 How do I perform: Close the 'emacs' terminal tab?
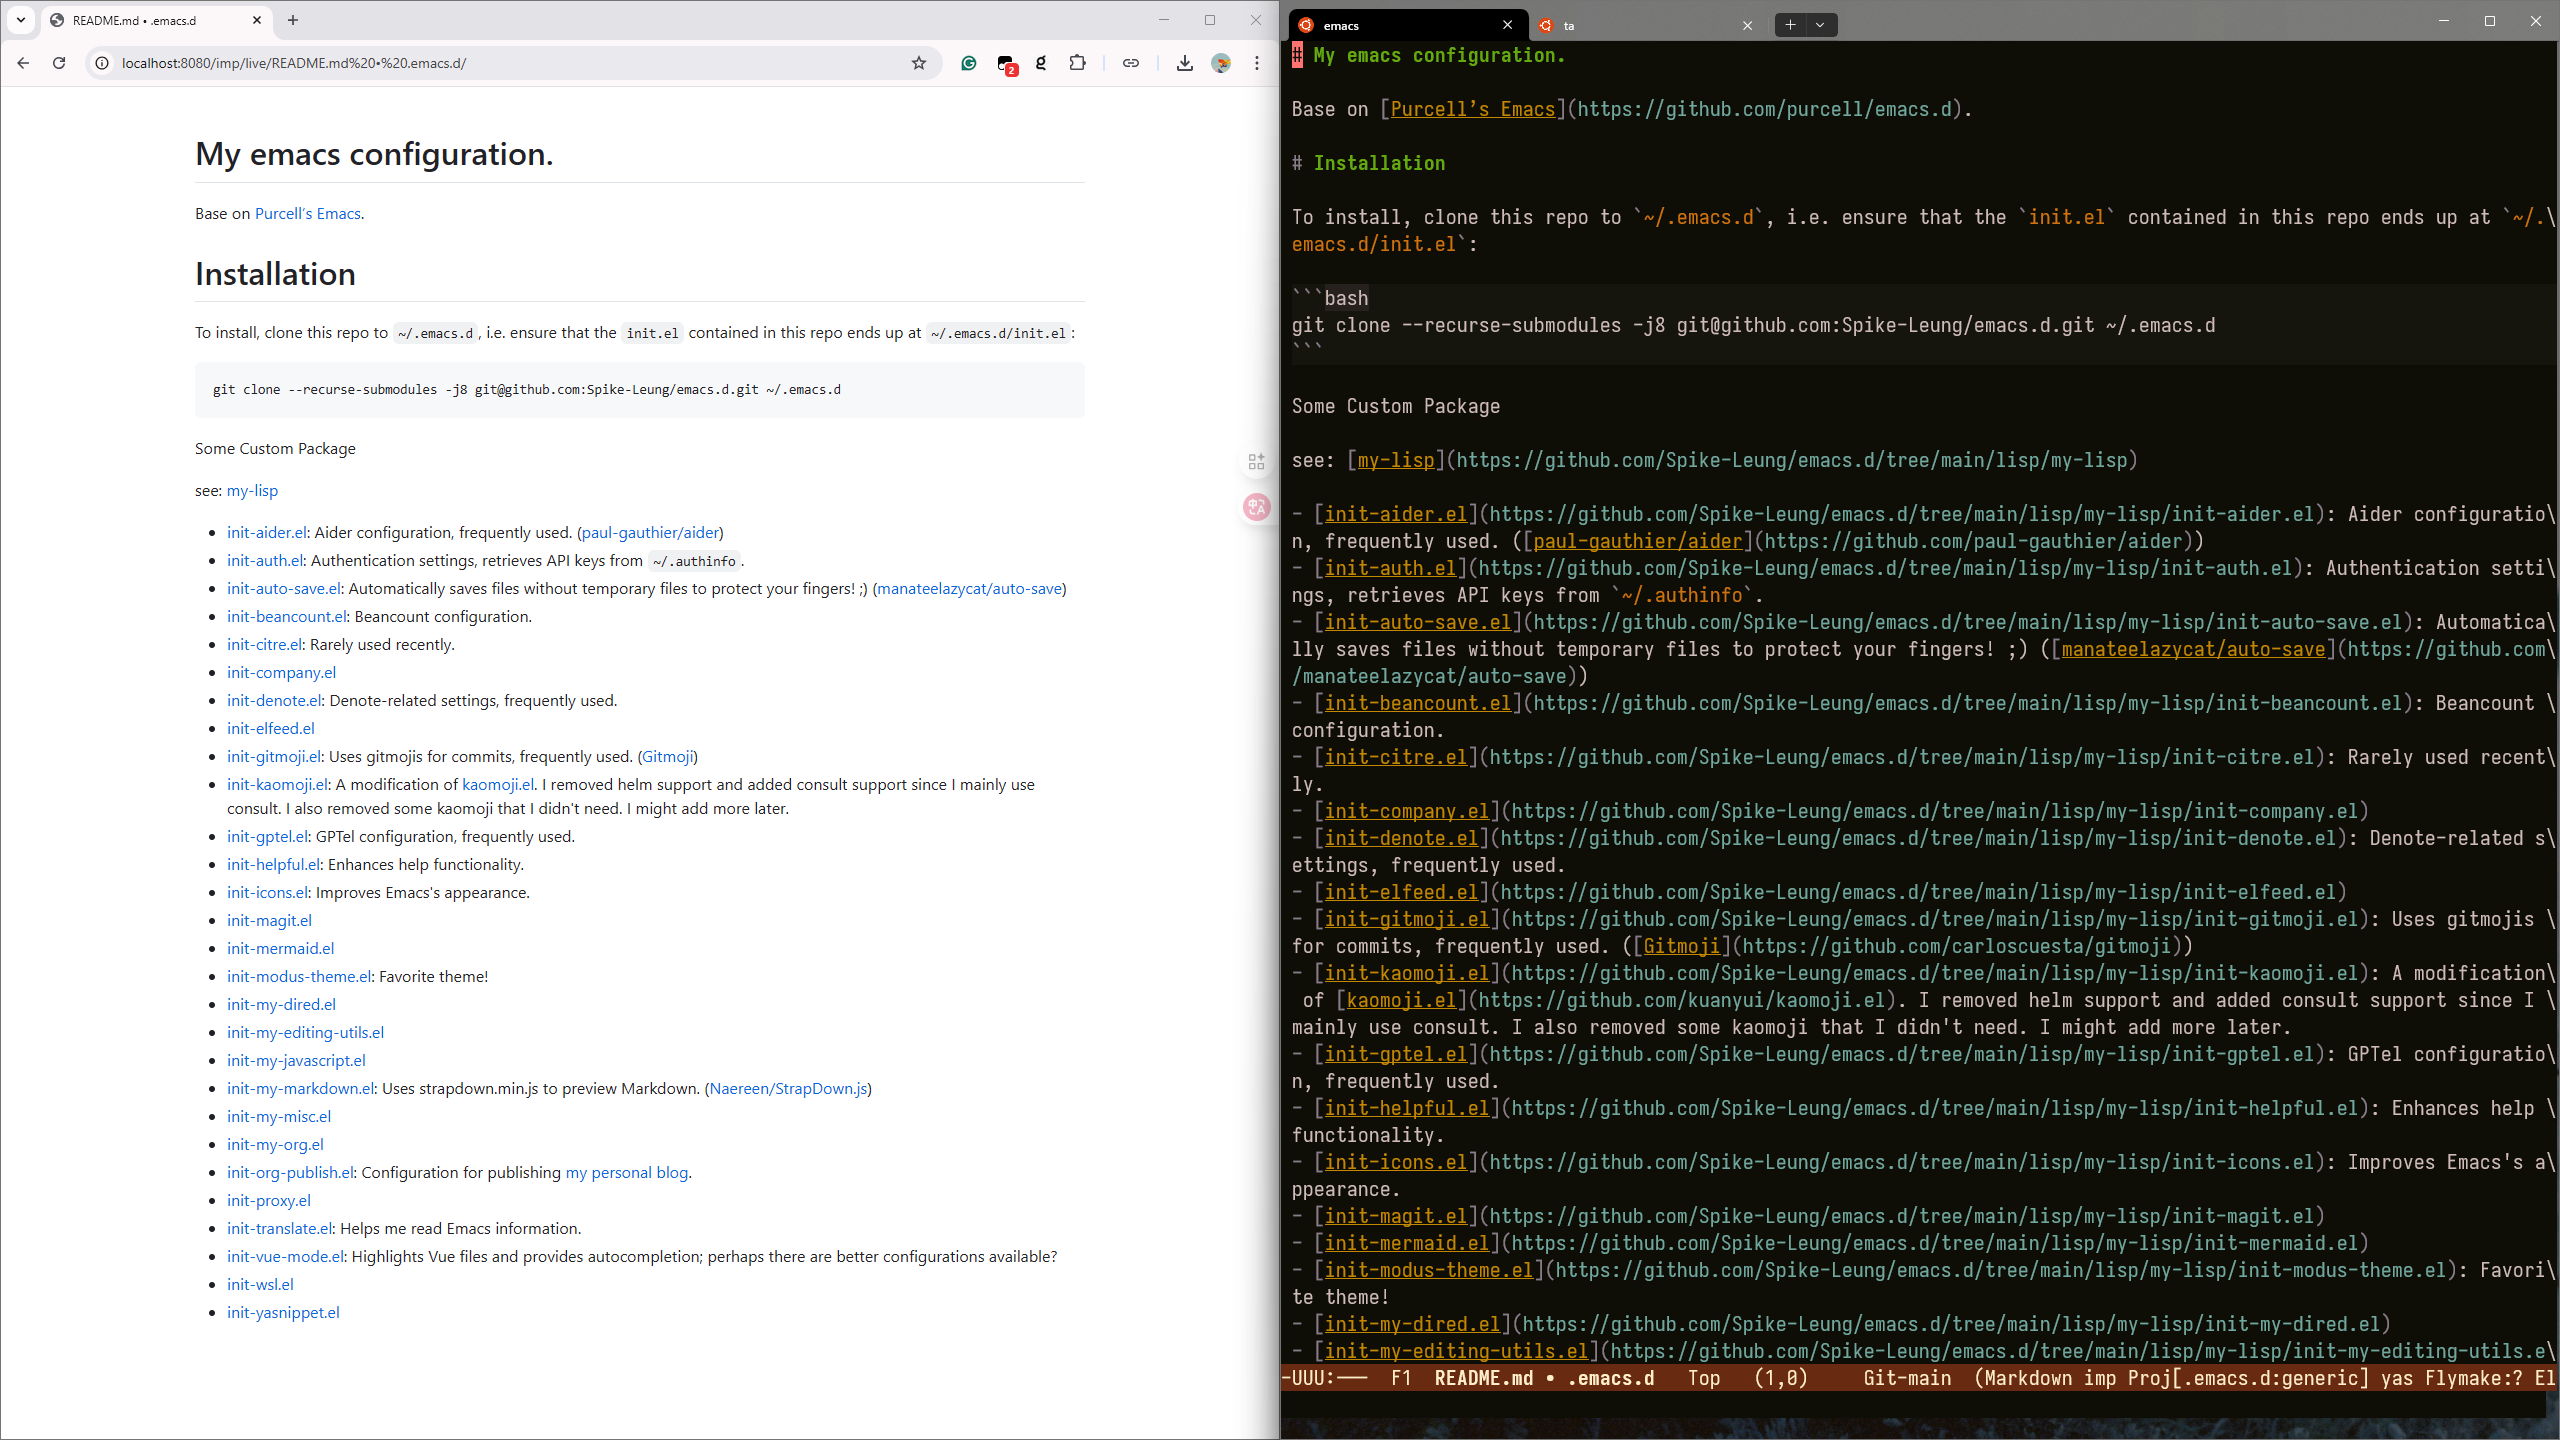coord(1508,25)
